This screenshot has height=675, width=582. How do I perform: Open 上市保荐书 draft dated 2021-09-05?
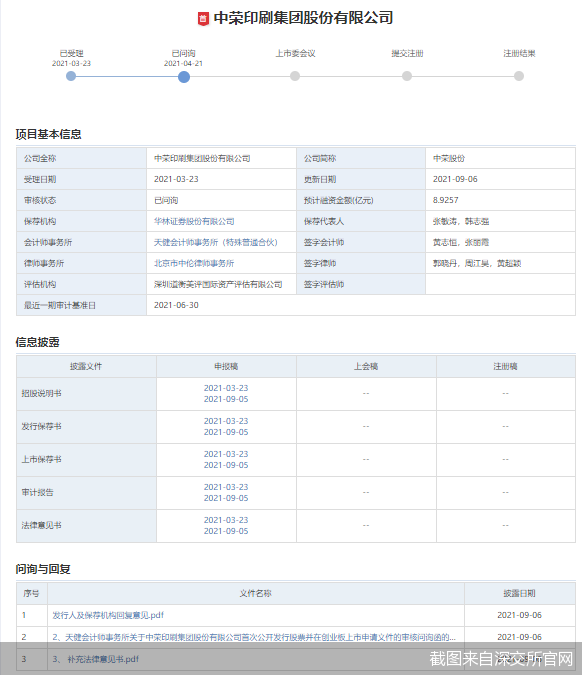(226, 465)
